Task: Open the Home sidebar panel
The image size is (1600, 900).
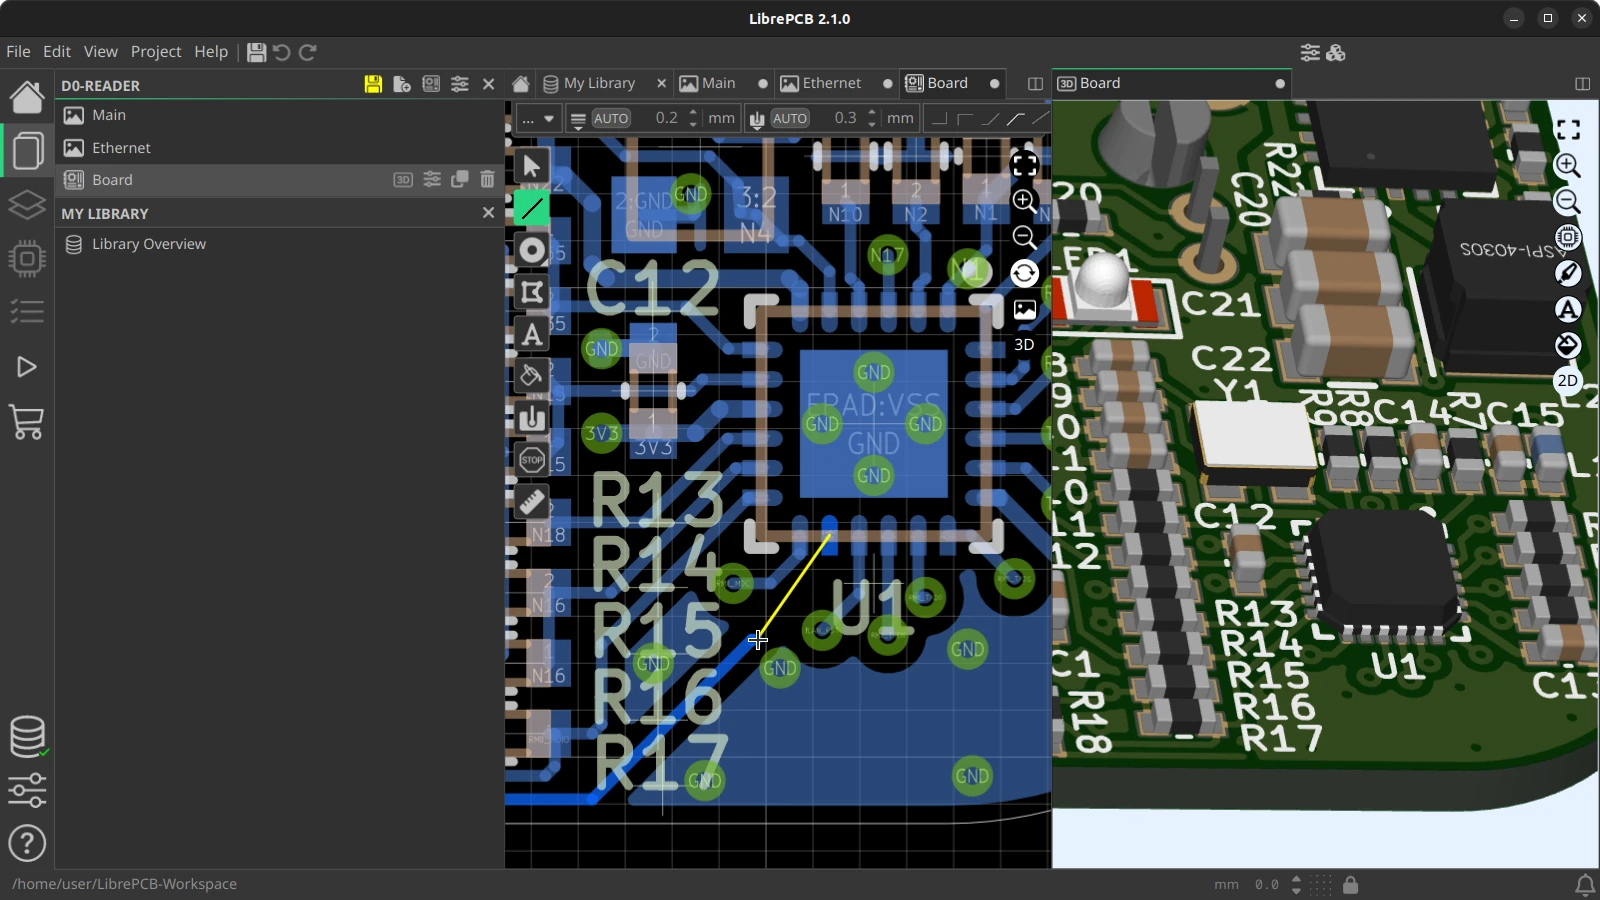Action: coord(27,96)
